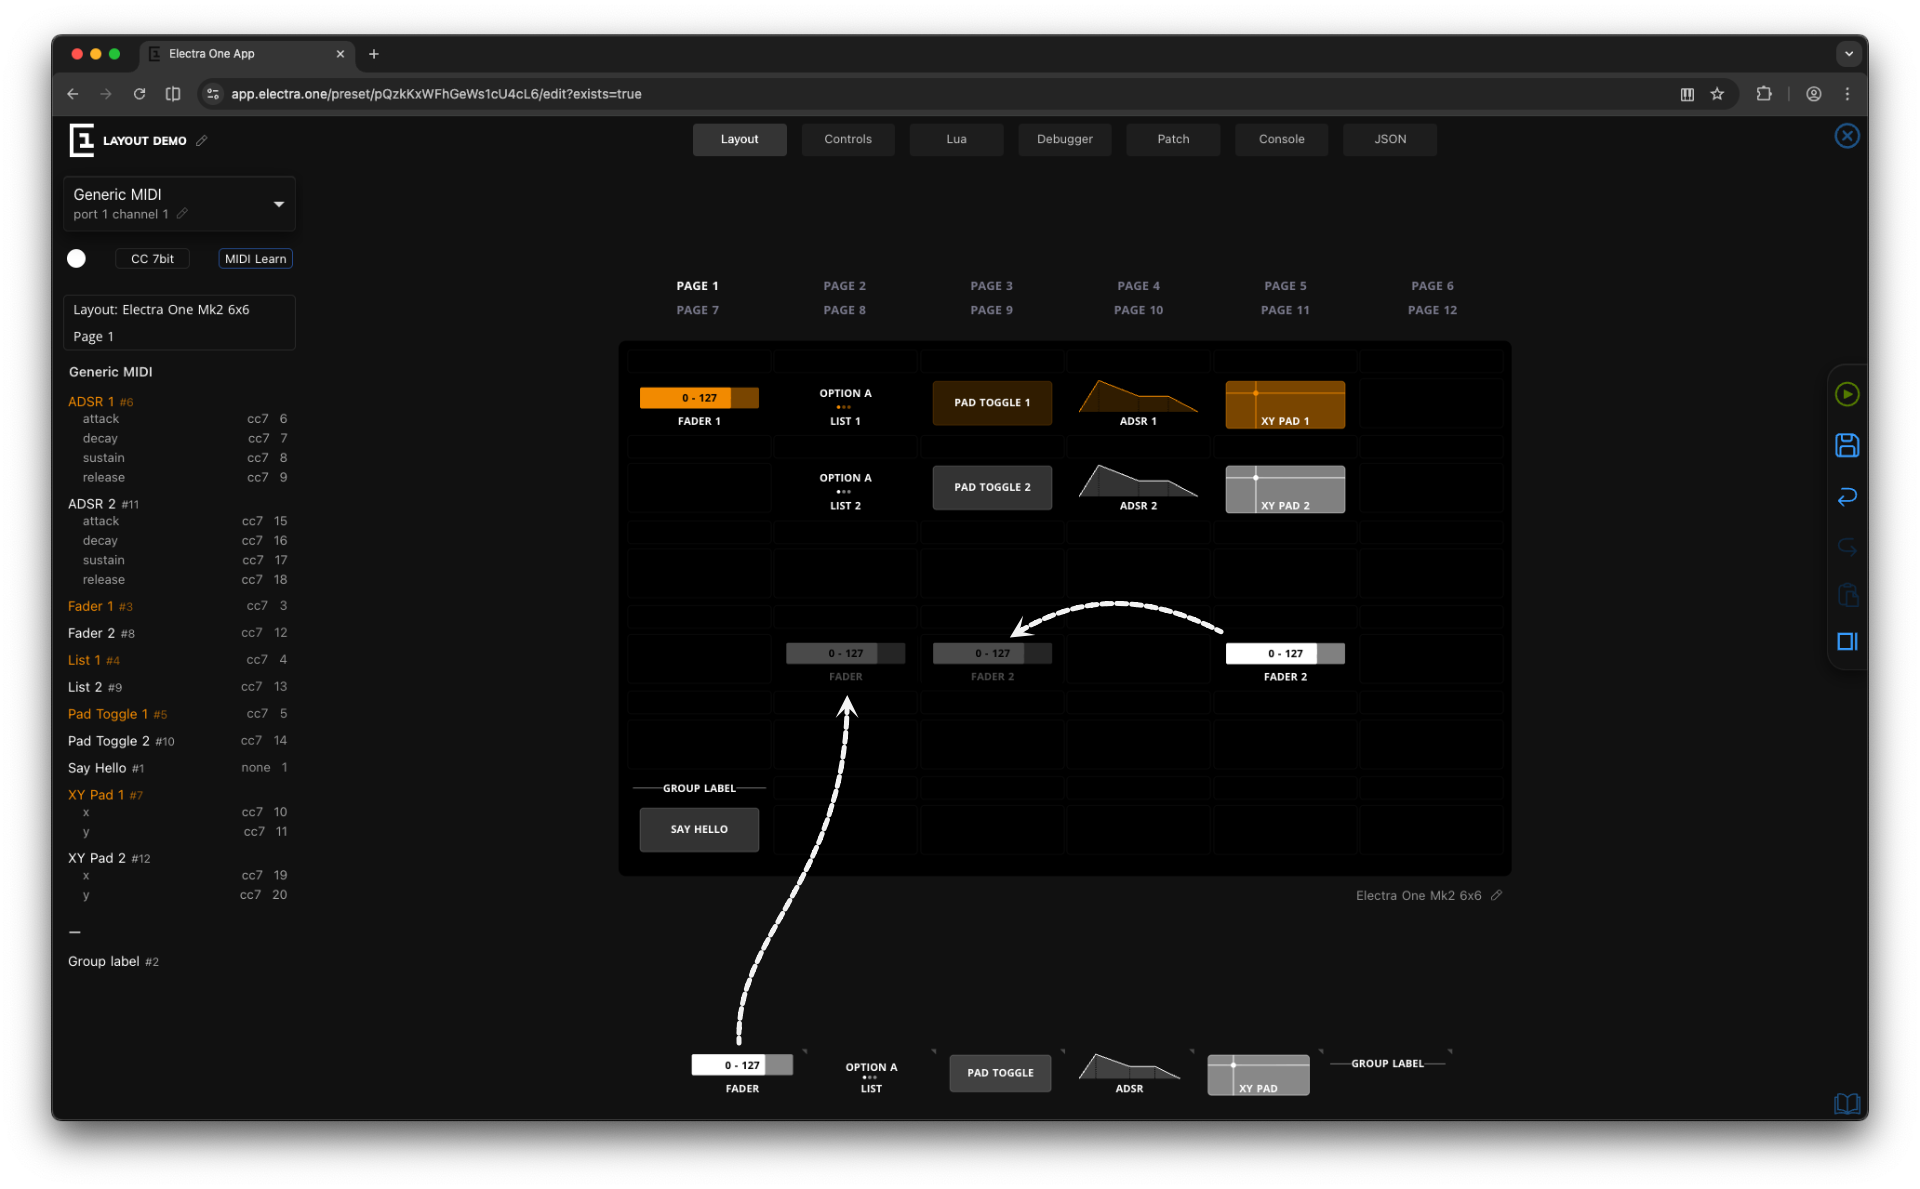This screenshot has height=1189, width=1920.
Task: Toggle the white circle MIDI indicator
Action: click(76, 259)
